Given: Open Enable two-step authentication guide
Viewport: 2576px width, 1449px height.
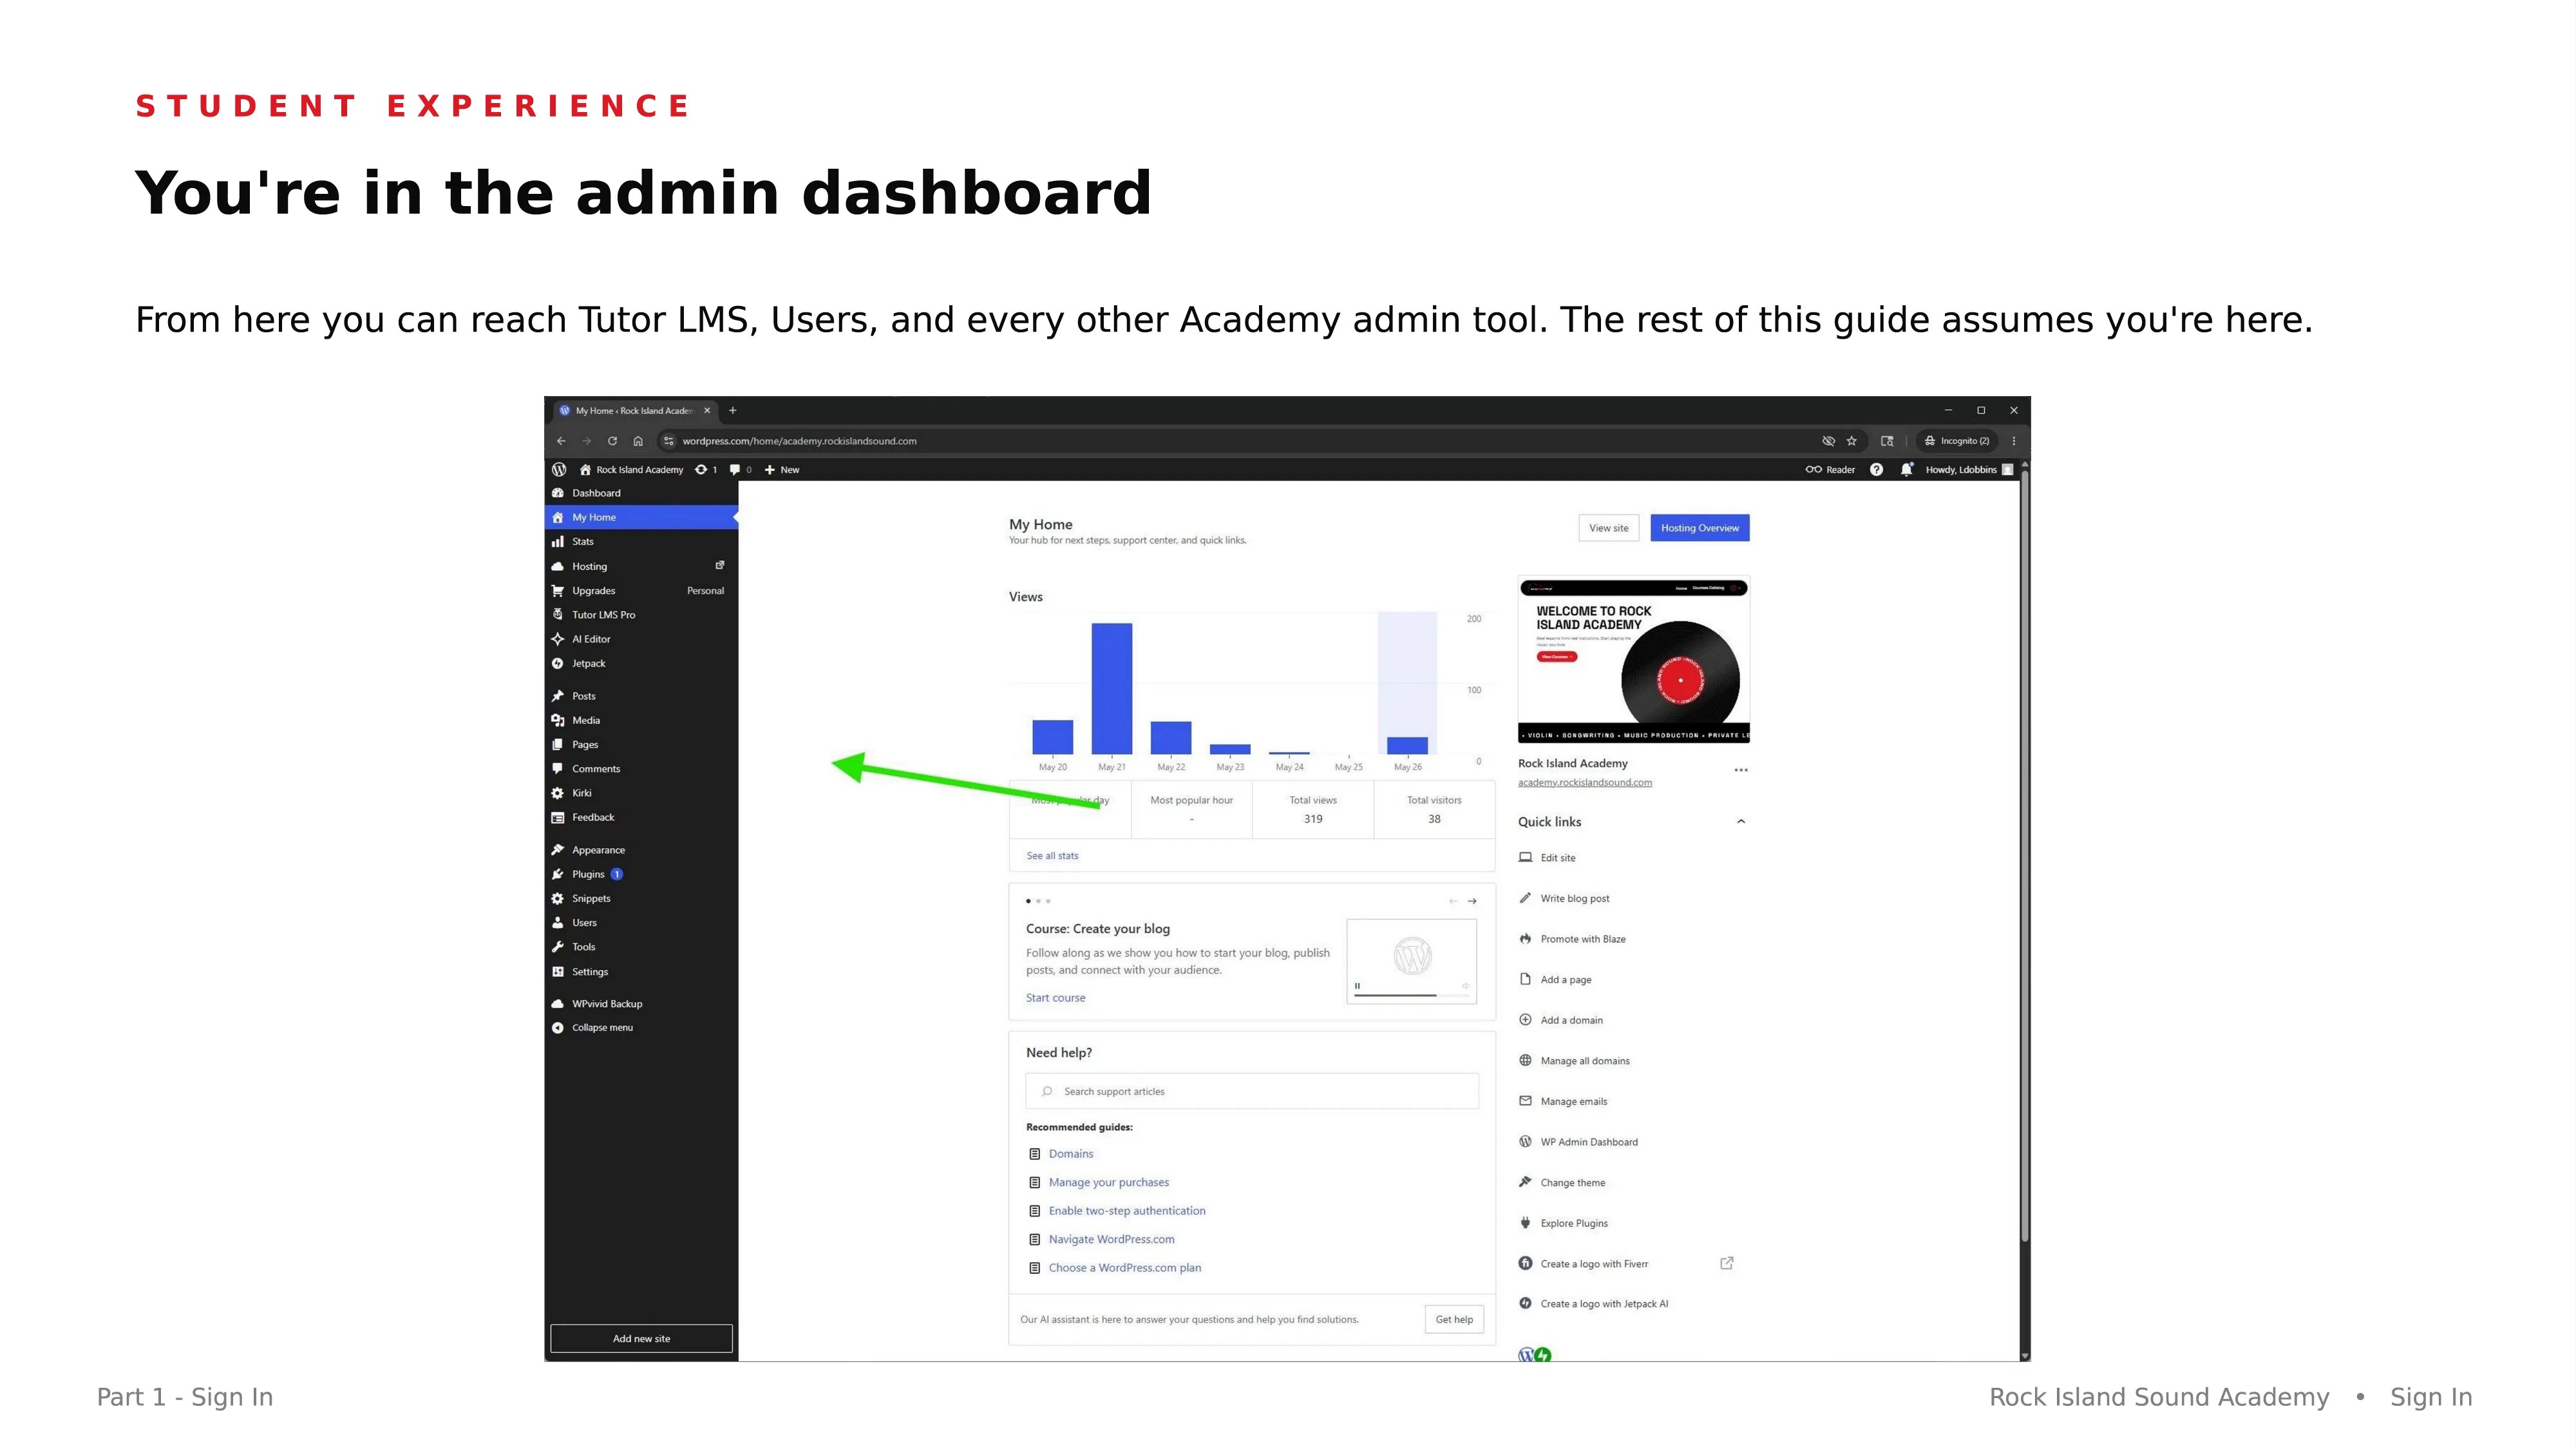Looking at the screenshot, I should point(1127,1211).
